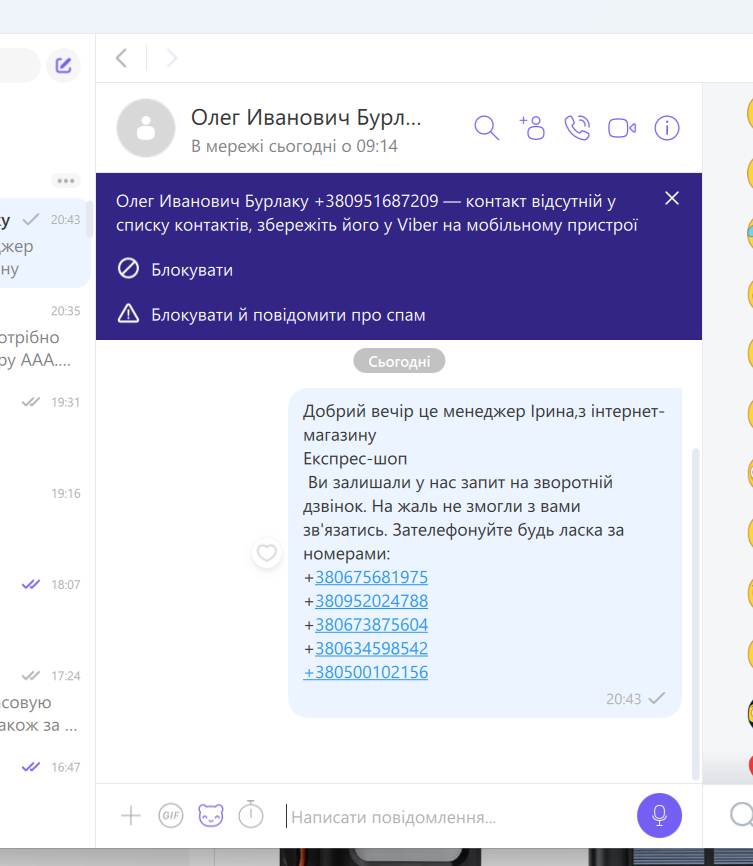Open the sticker bear icon

(x=211, y=815)
